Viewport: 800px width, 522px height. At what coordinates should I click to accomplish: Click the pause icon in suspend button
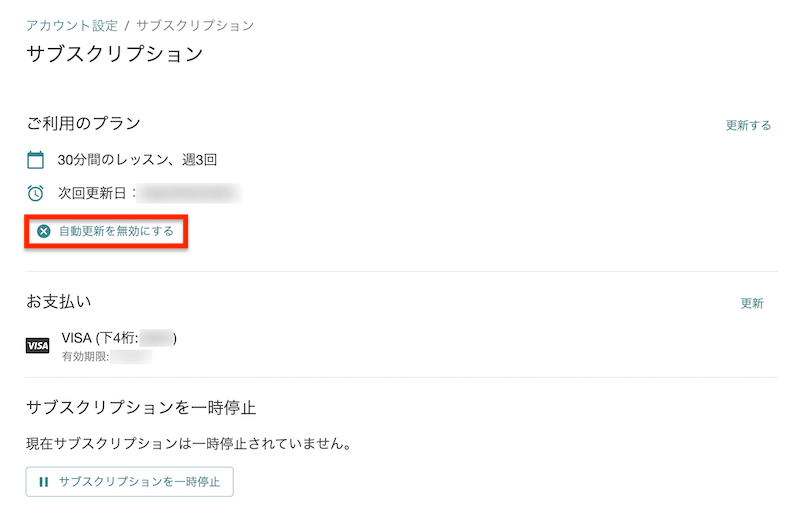click(x=44, y=482)
